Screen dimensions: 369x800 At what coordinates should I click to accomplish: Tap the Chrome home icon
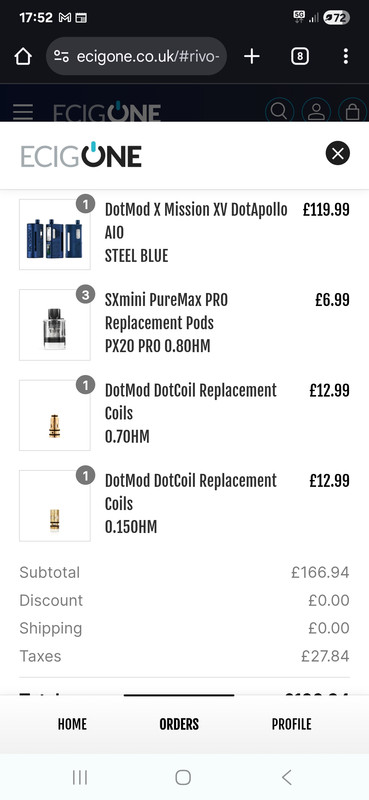pyautogui.click(x=23, y=56)
